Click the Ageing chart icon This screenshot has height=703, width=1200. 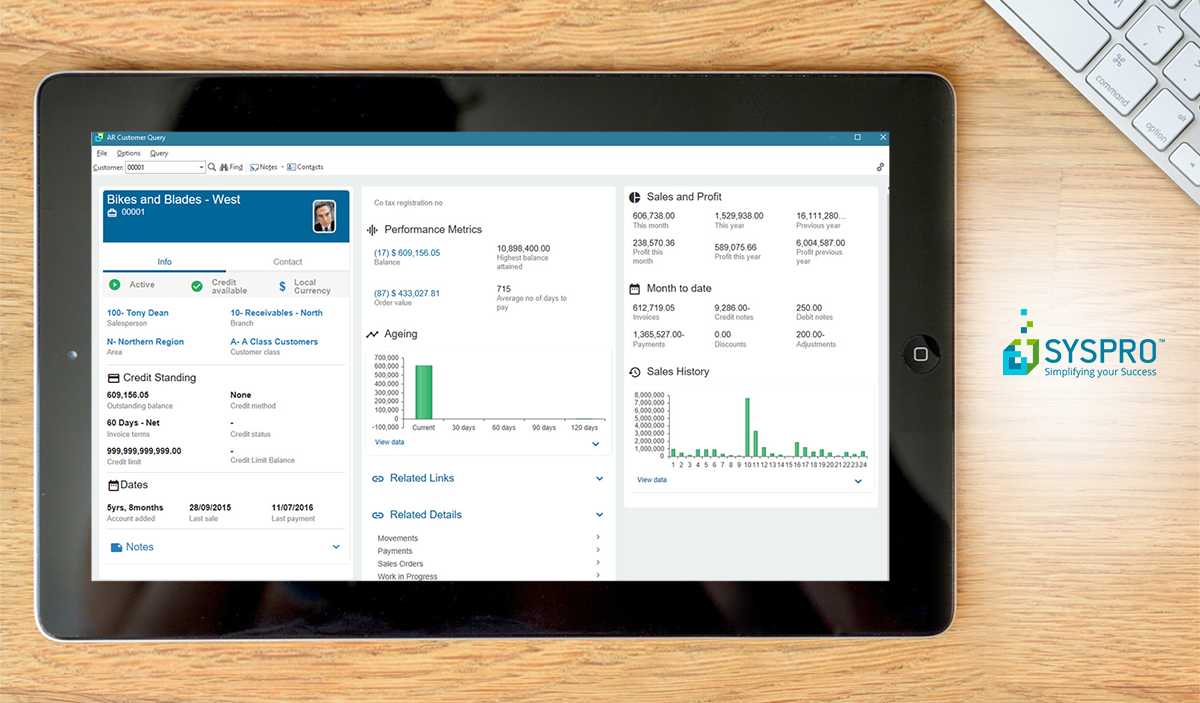[x=374, y=333]
